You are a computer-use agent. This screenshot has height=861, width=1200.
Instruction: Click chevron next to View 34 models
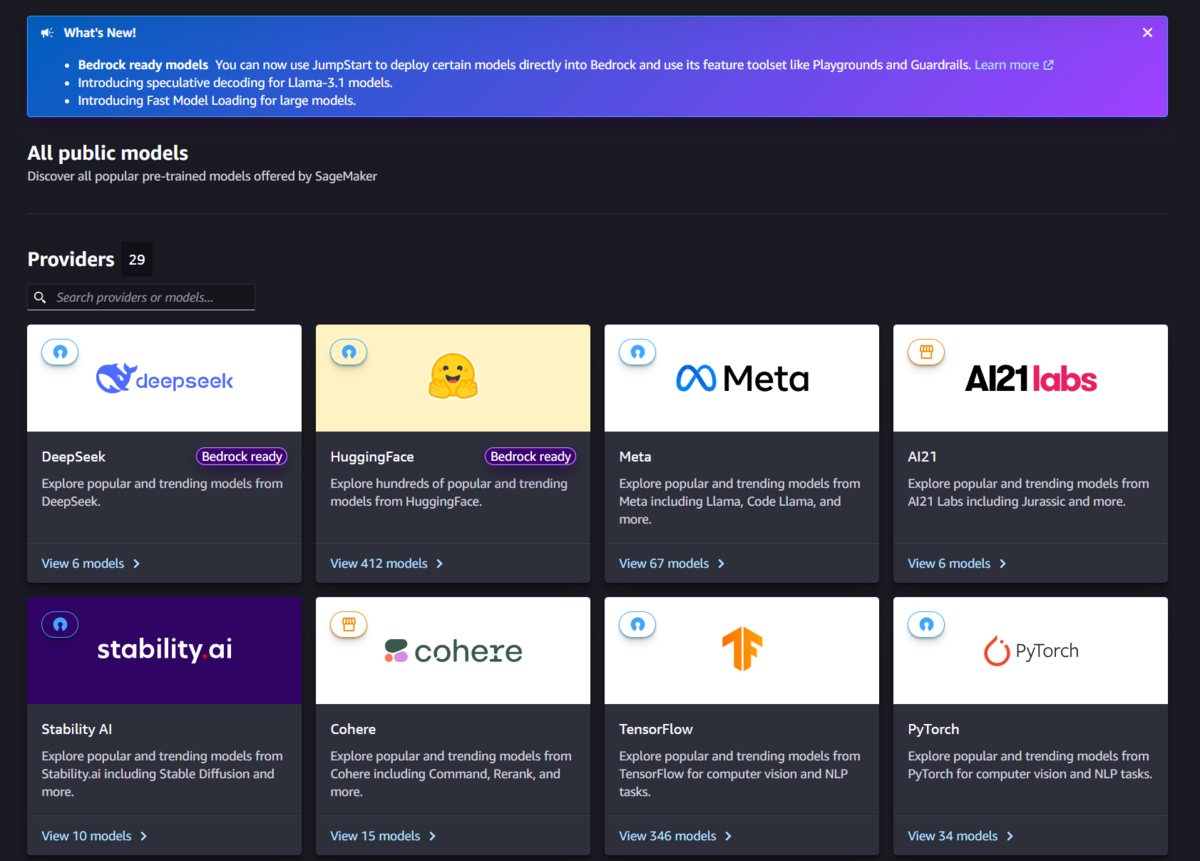point(1010,836)
